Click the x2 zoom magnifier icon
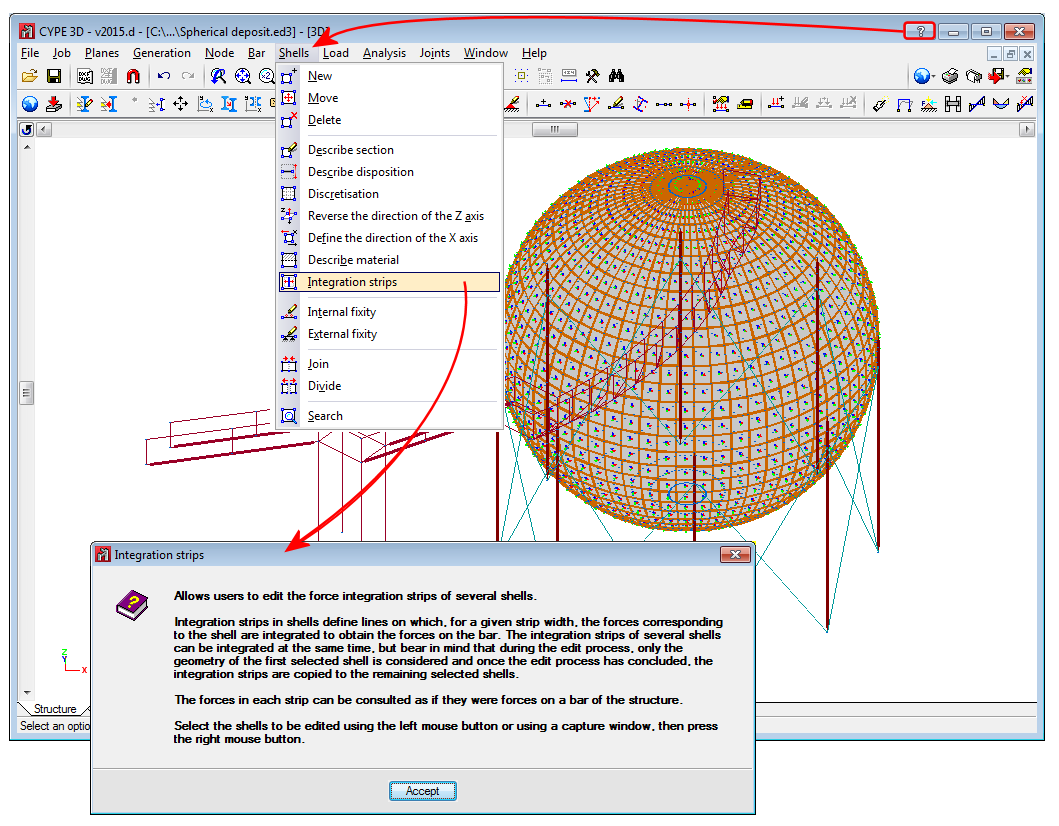The height and width of the screenshot is (826, 1059). tap(267, 76)
